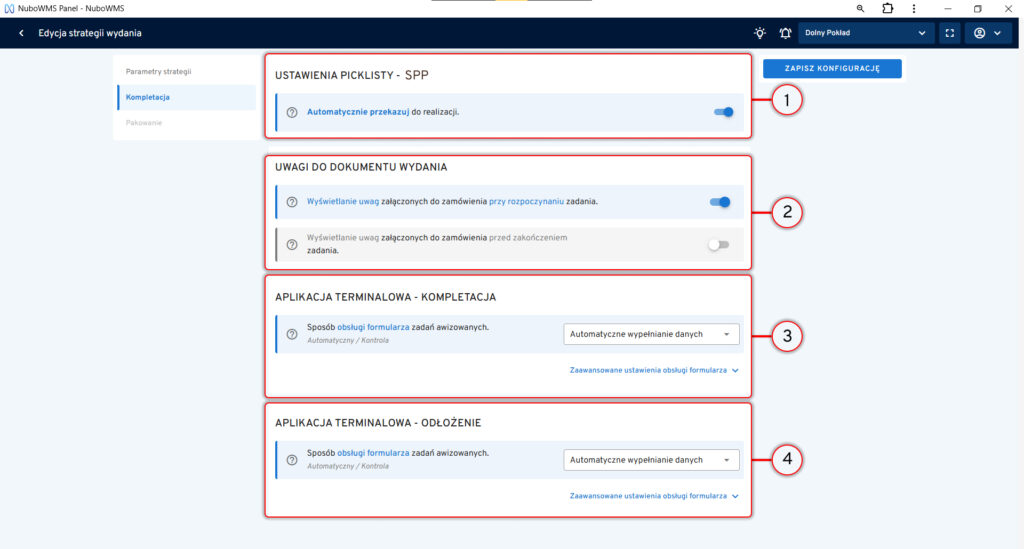This screenshot has height=549, width=1024.
Task: Click the back arrow beside Edycja strategii wydania
Action: pos(21,33)
